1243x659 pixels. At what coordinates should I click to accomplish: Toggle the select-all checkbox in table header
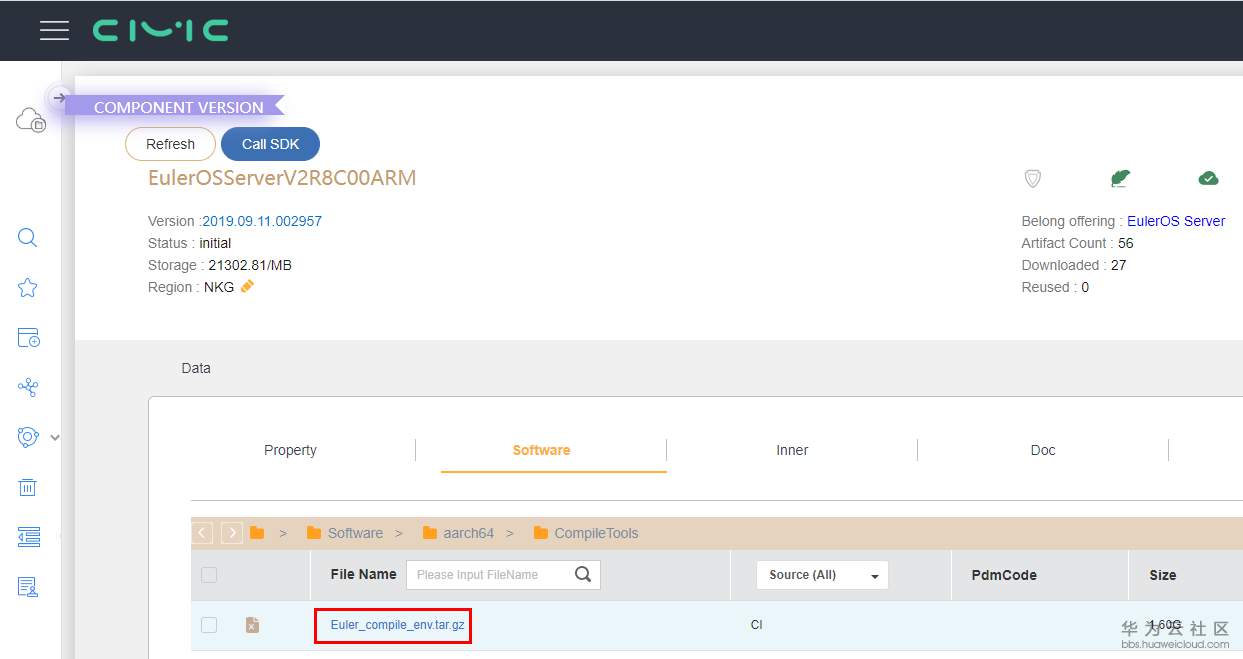pyautogui.click(x=209, y=575)
